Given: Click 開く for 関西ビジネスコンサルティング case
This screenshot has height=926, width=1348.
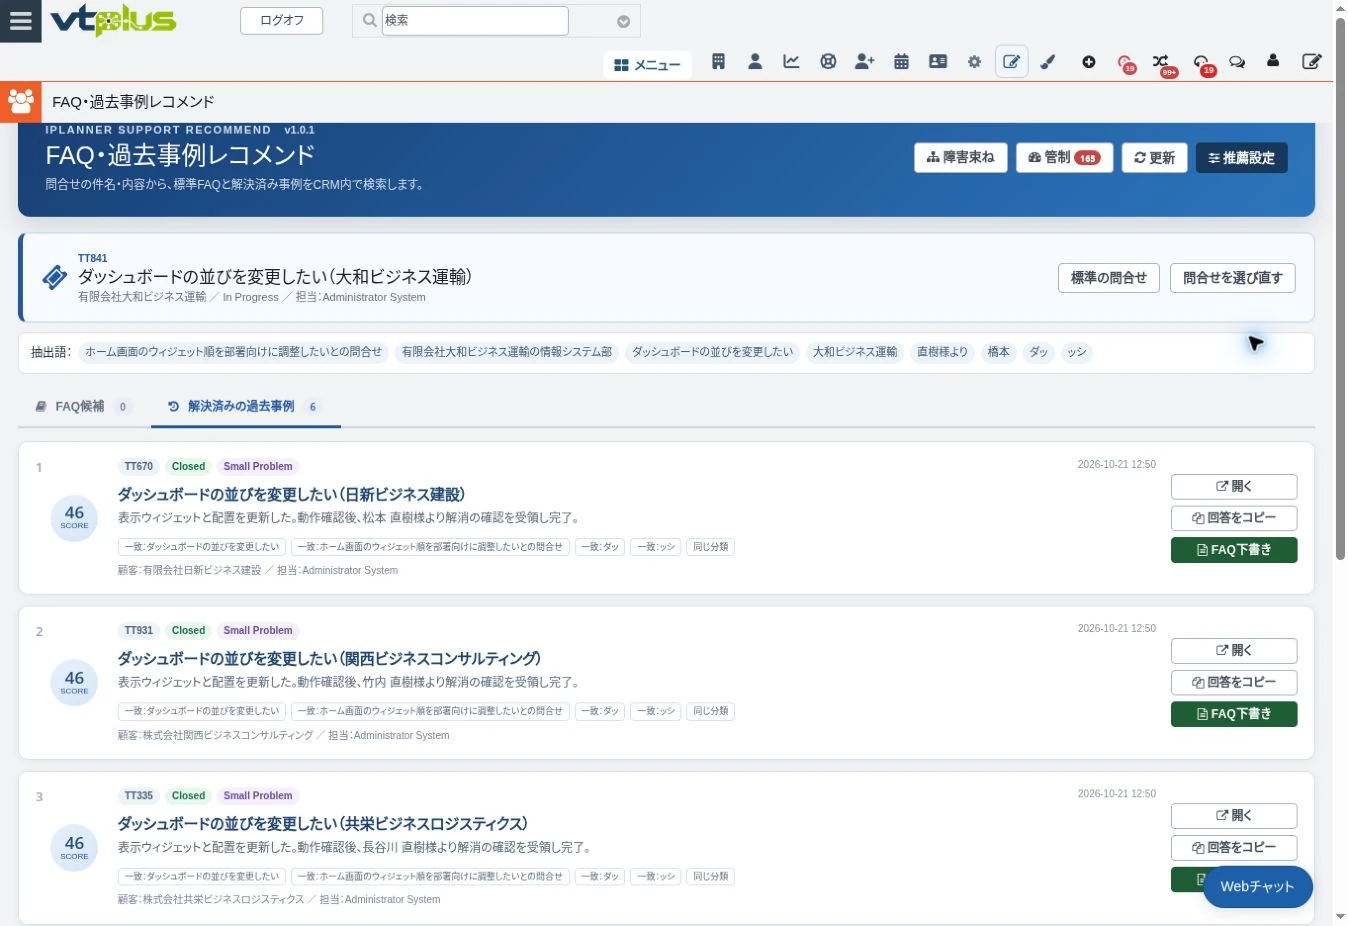Looking at the screenshot, I should (x=1234, y=651).
